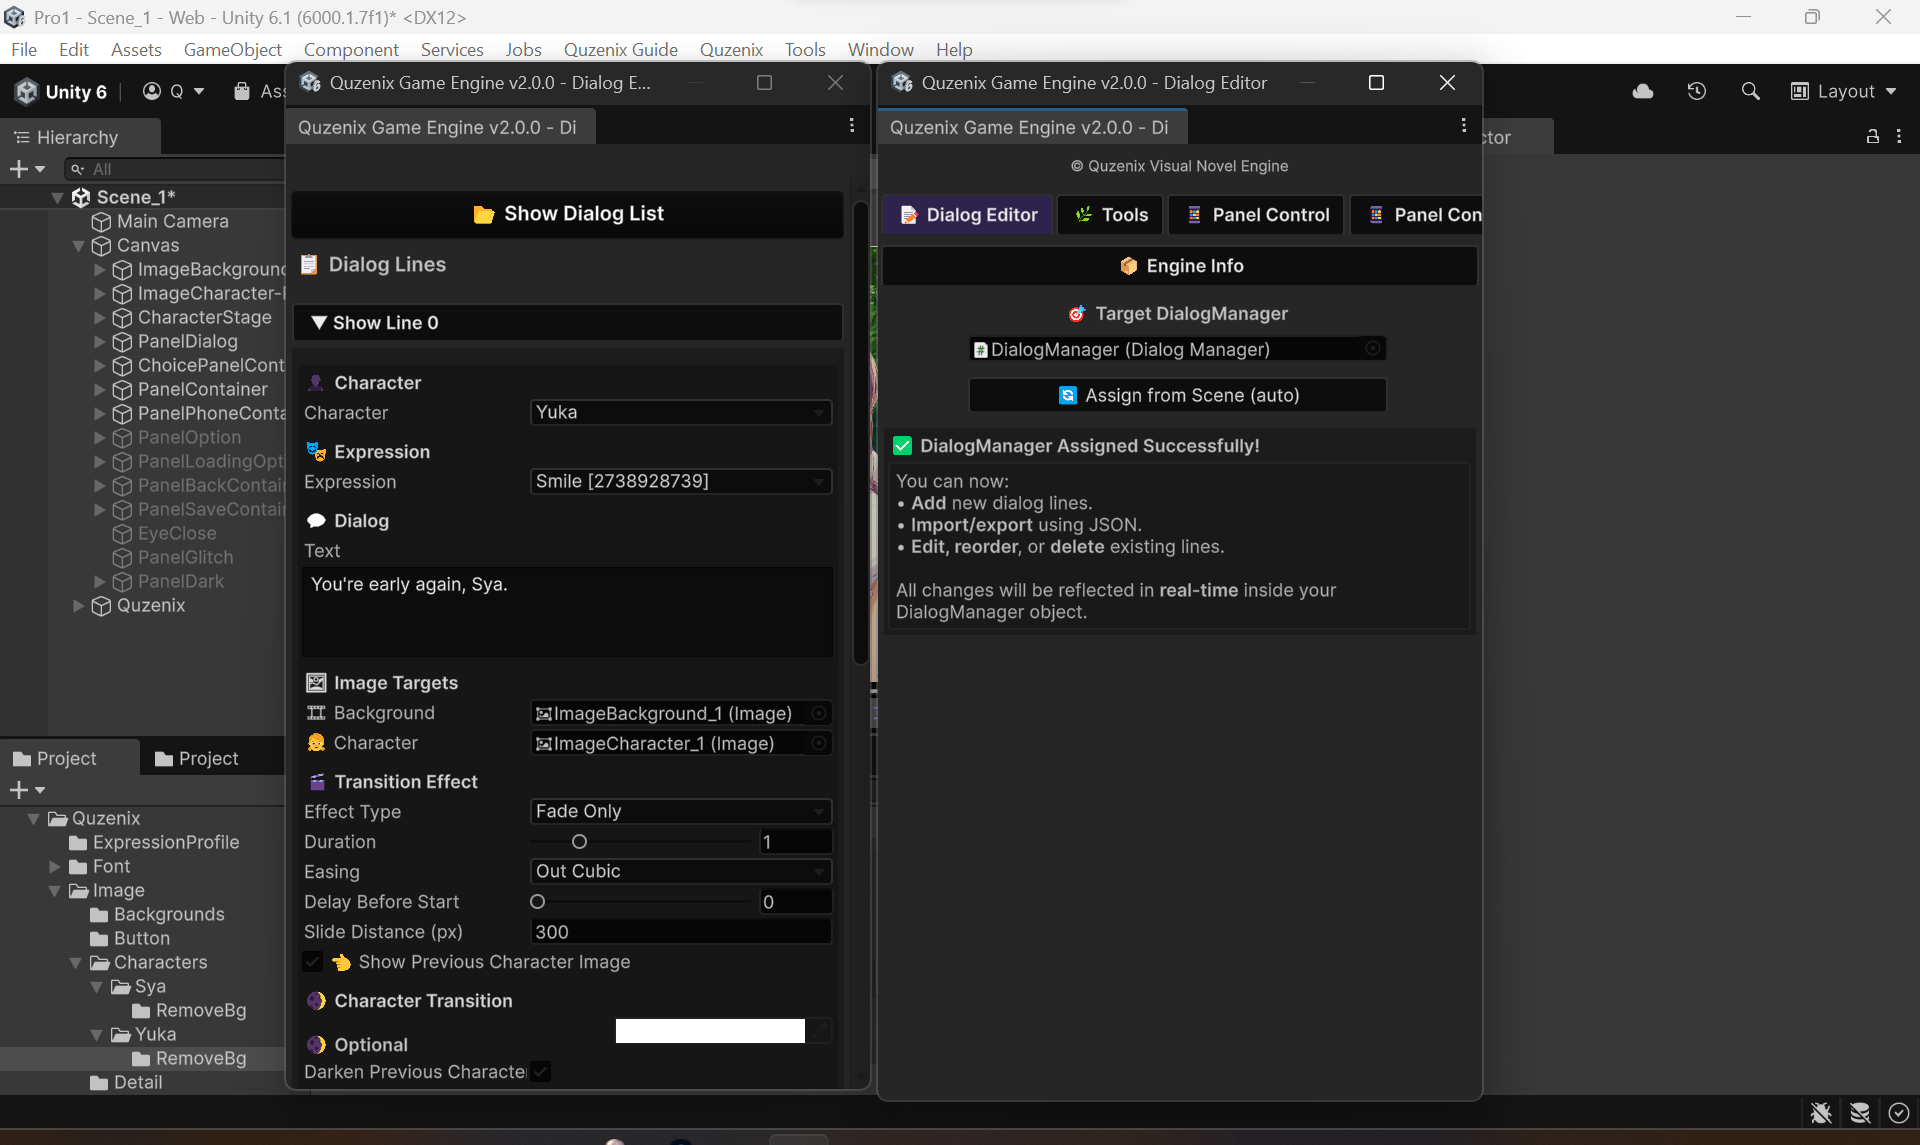Collapse the Show Line 0 section
The image size is (1920, 1145).
[x=320, y=322]
